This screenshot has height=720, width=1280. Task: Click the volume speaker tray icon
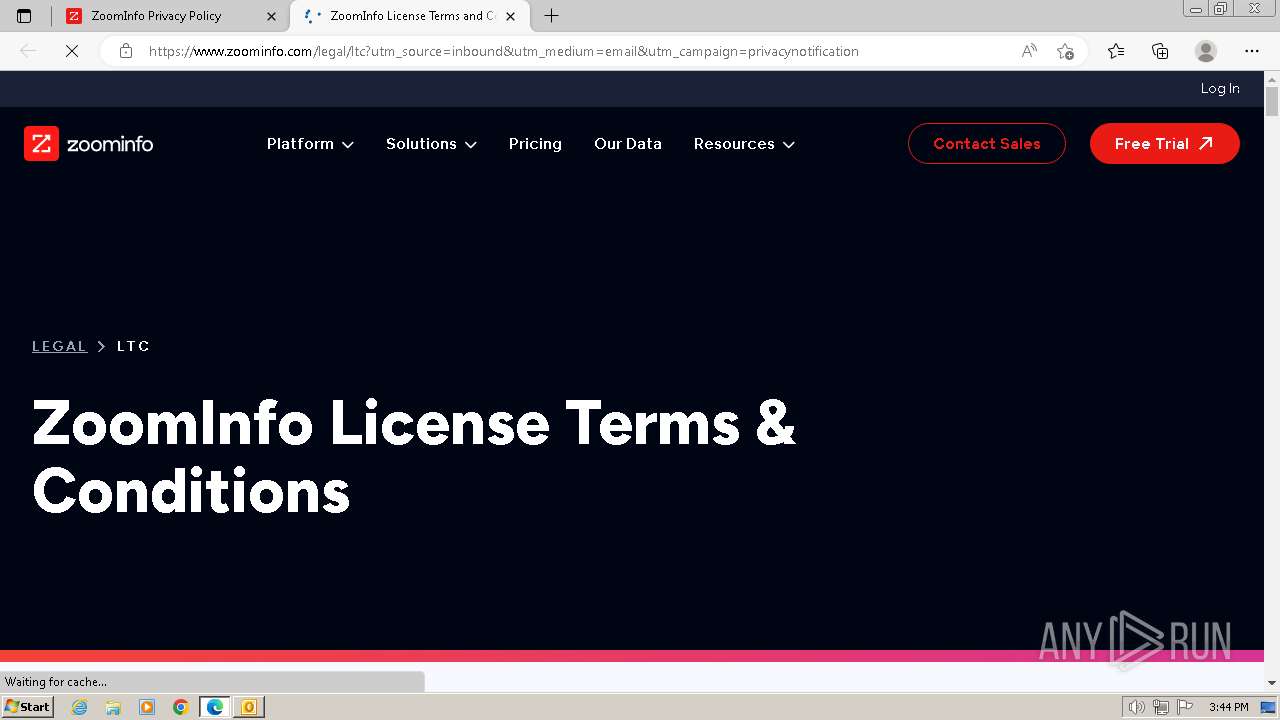(1138, 707)
